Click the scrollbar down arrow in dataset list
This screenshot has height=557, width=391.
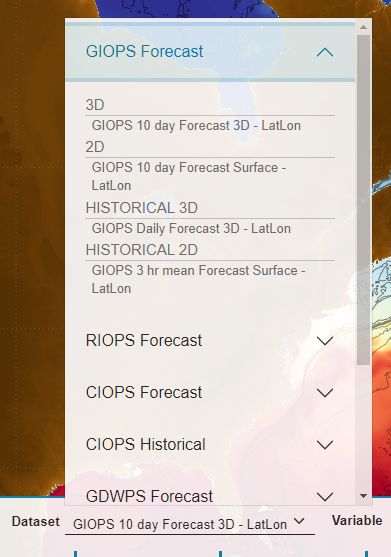click(363, 496)
